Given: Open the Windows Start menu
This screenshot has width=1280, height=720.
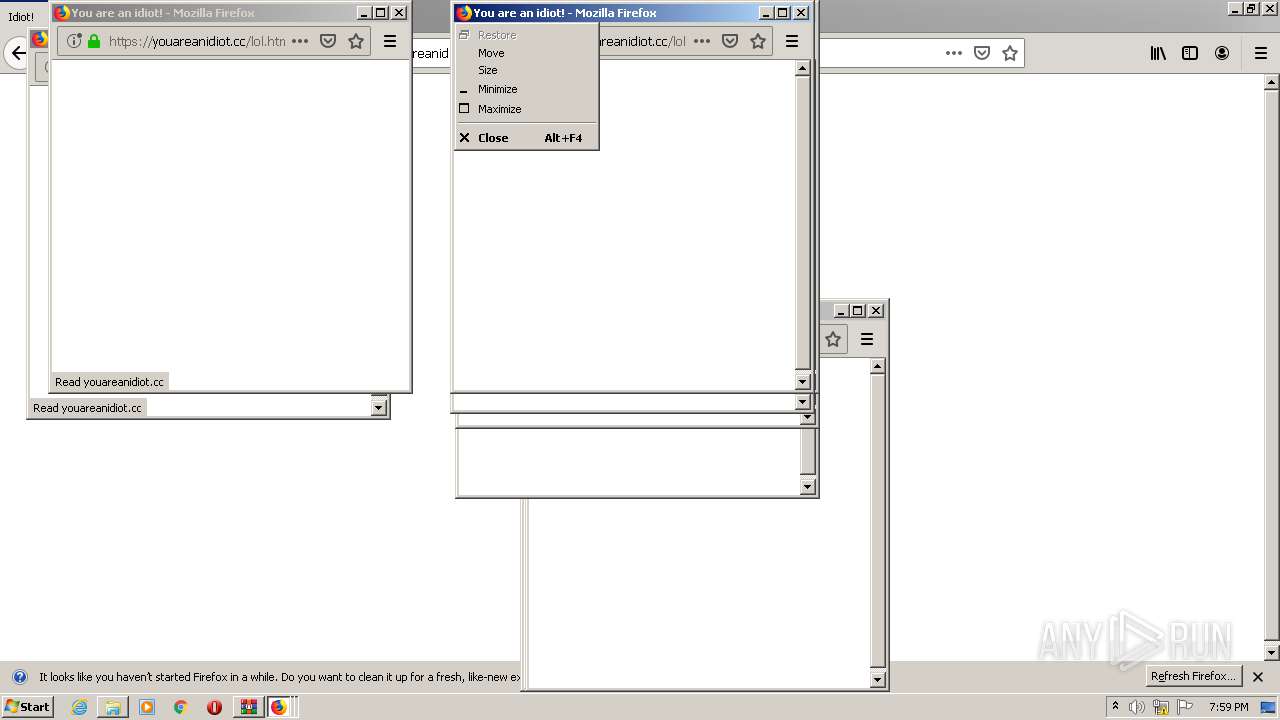Looking at the screenshot, I should 27,707.
